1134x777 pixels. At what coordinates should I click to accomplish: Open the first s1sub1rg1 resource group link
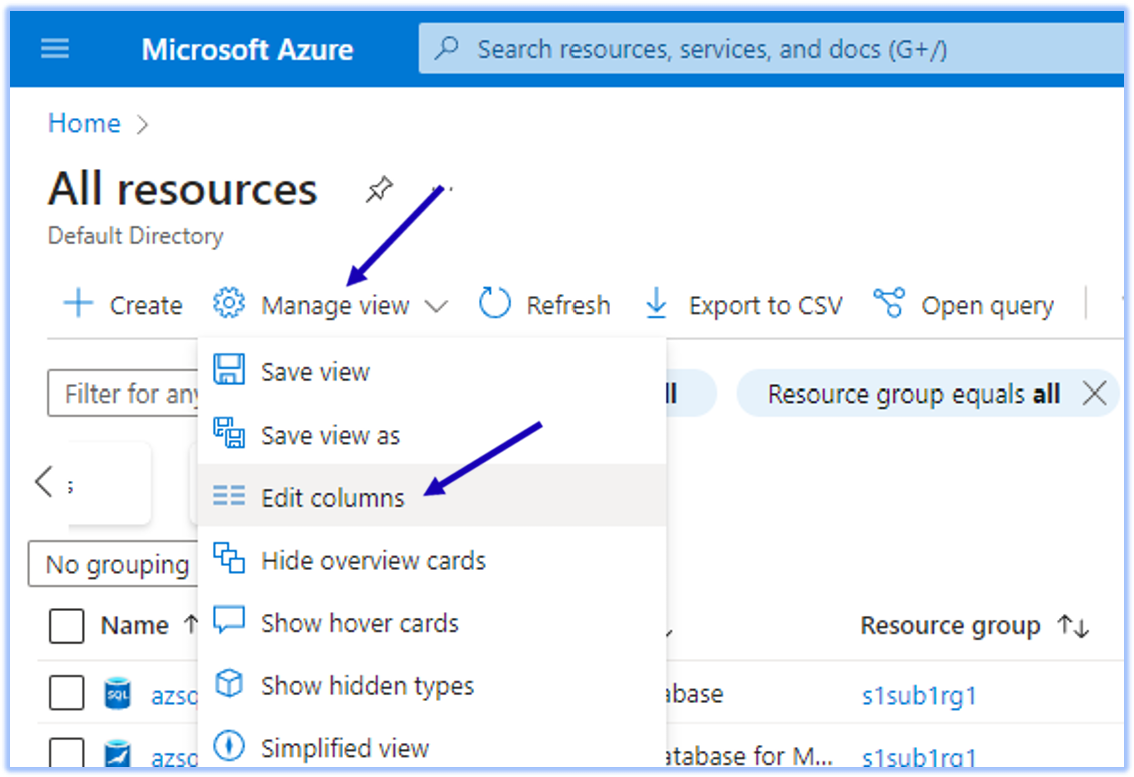(x=918, y=695)
